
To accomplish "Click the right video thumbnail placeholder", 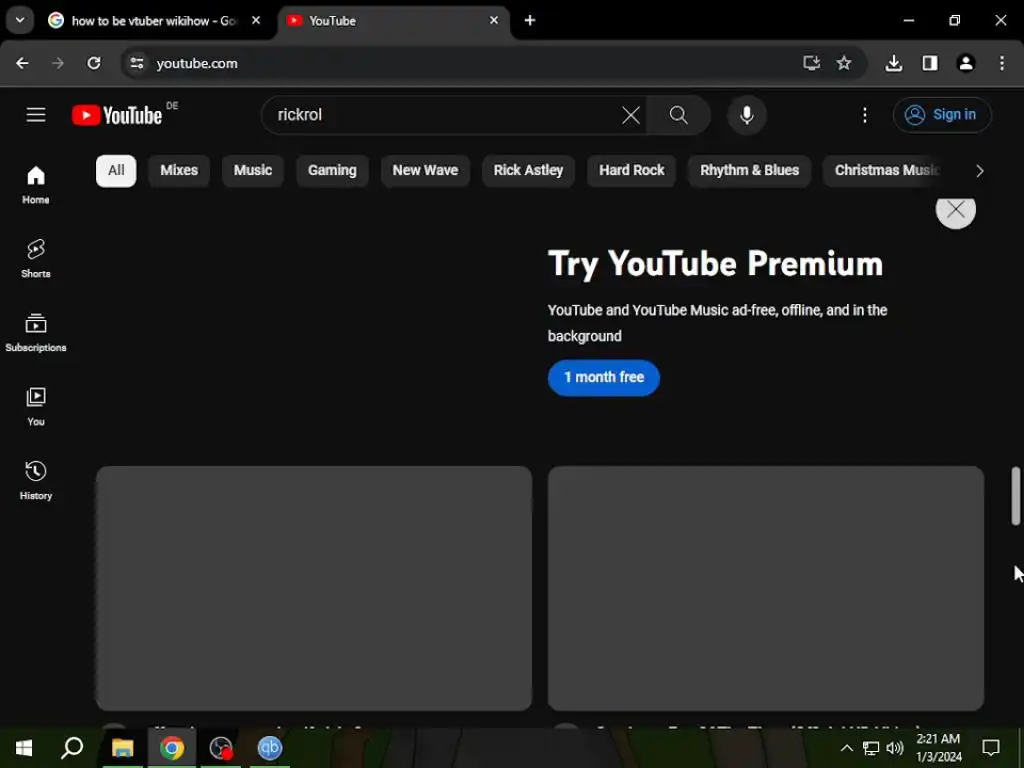I will pos(765,588).
